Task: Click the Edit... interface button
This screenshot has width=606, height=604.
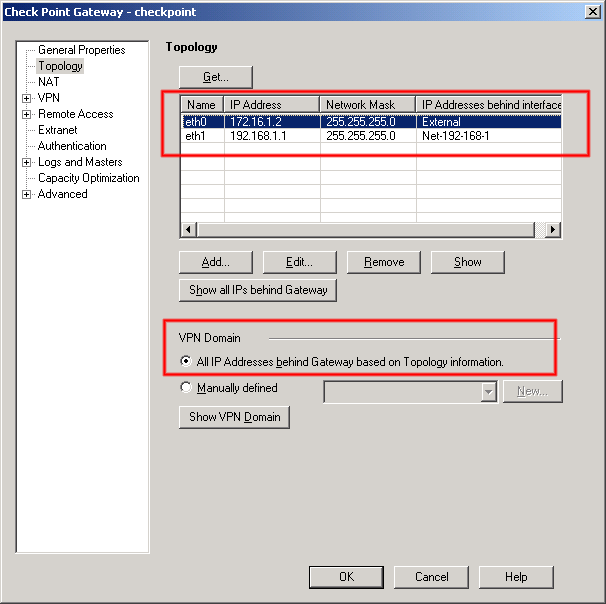Action: pyautogui.click(x=300, y=262)
